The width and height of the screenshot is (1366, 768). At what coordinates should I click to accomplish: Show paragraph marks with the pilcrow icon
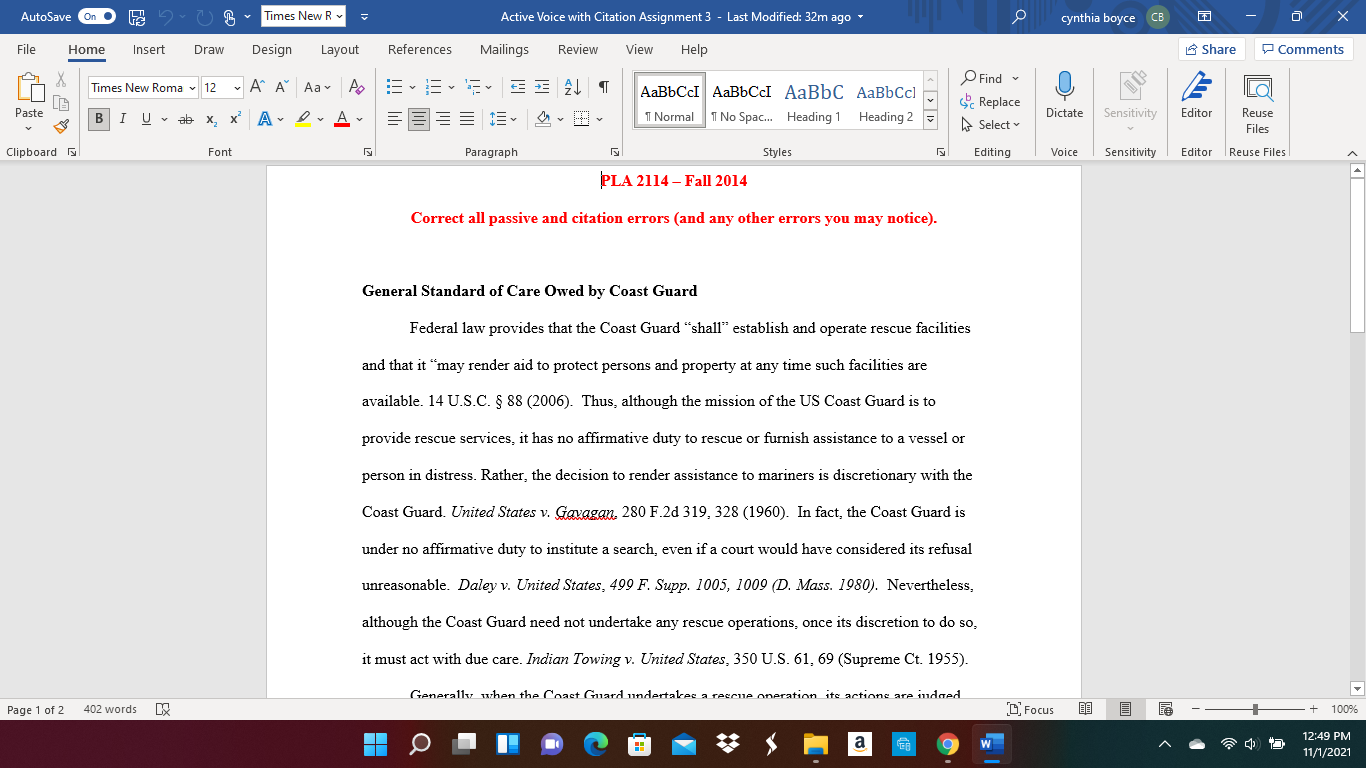click(x=601, y=87)
